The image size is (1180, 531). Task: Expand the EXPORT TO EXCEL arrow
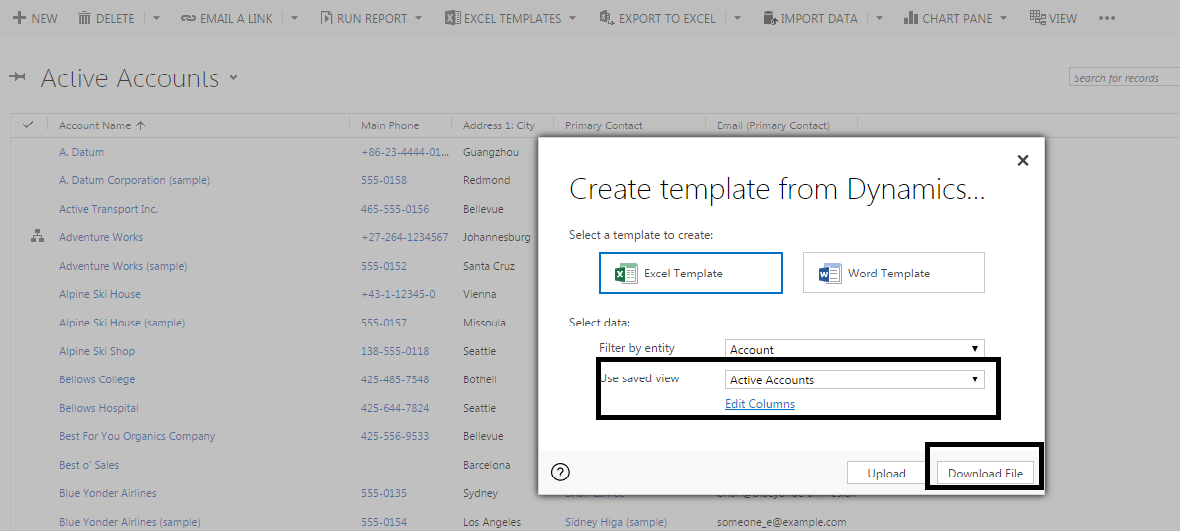pyautogui.click(x=738, y=18)
